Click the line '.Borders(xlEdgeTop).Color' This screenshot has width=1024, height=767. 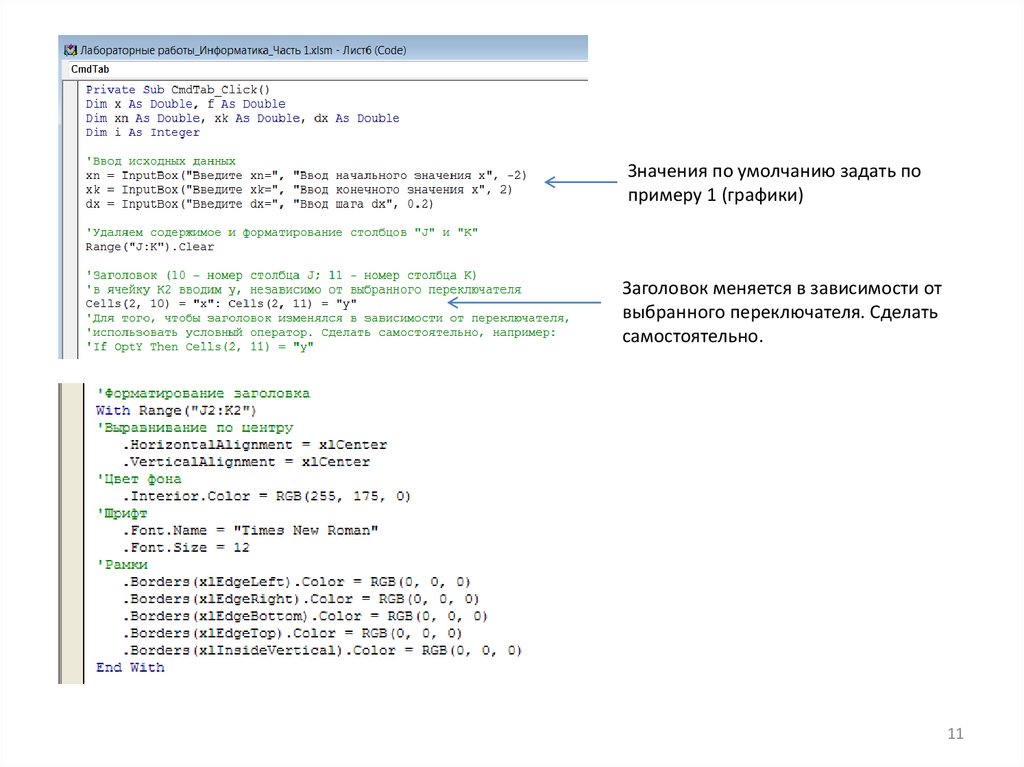[x=293, y=633]
